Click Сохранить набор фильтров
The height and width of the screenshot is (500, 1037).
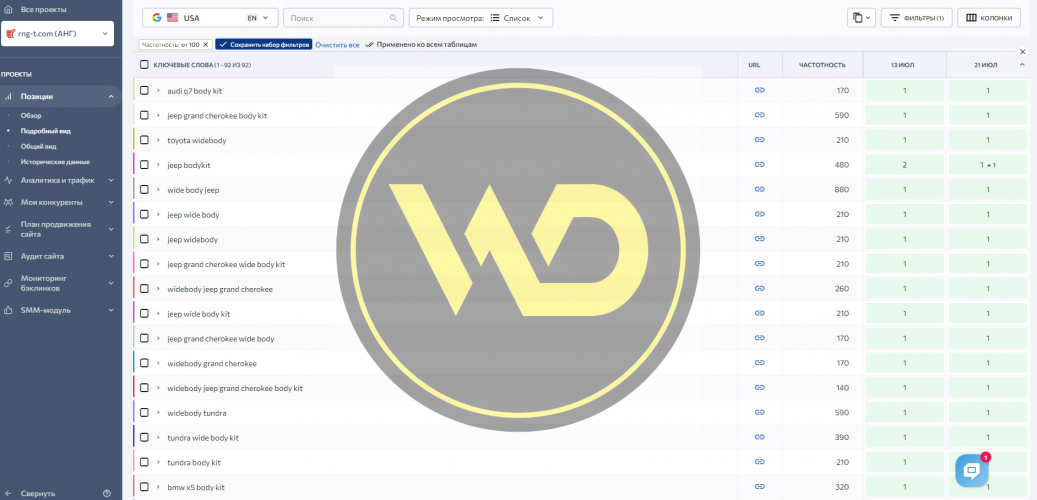pos(263,44)
